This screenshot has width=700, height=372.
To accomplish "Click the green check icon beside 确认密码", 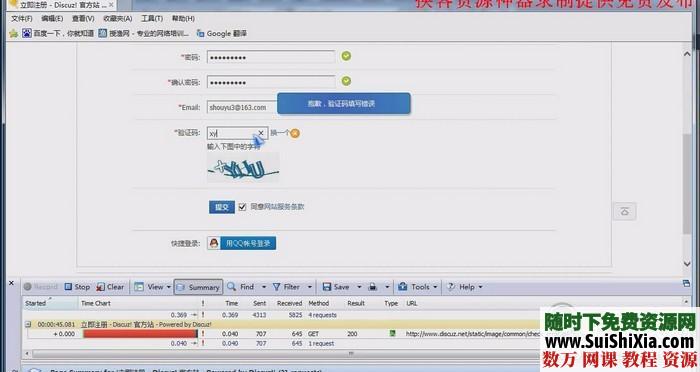I will (x=346, y=81).
